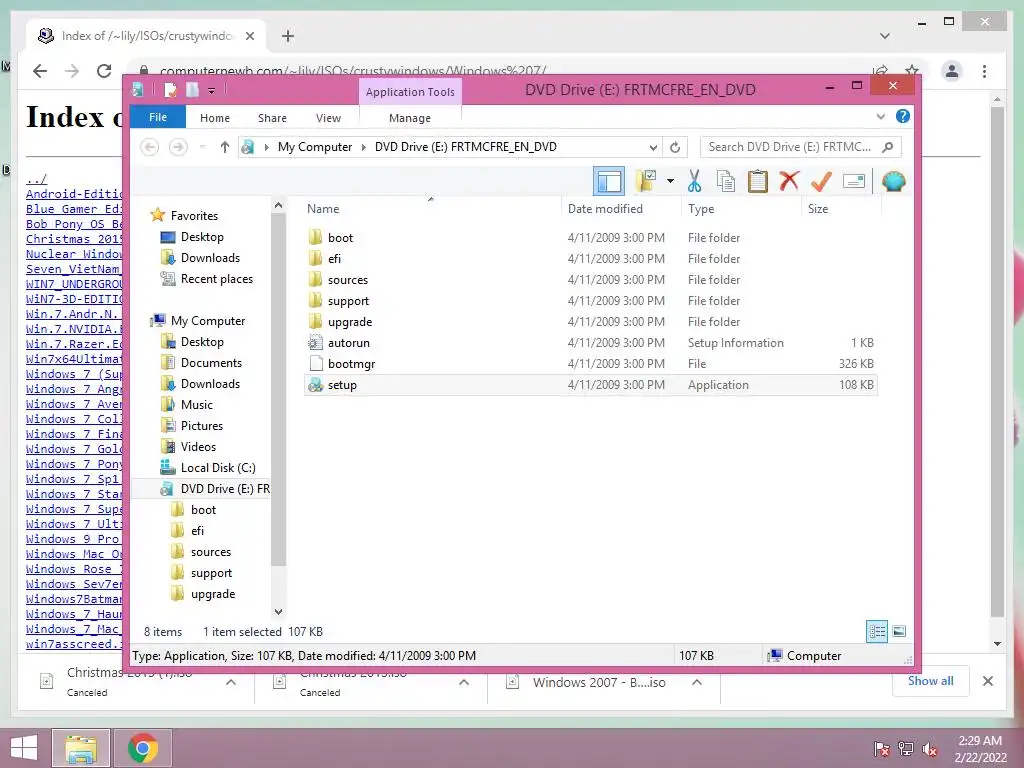
Task: Sort by the Name column header
Action: (431, 208)
